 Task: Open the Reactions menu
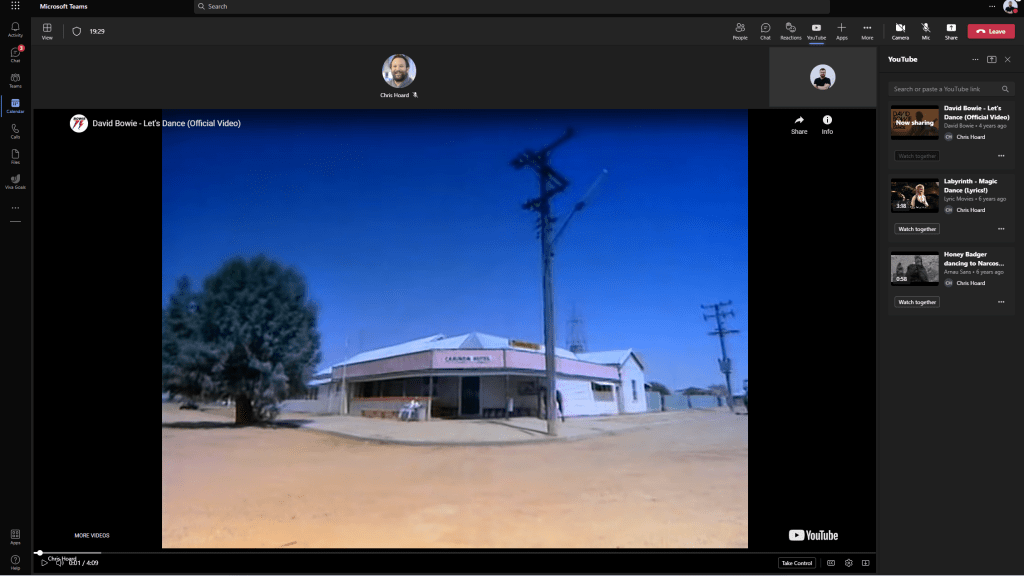pyautogui.click(x=790, y=30)
